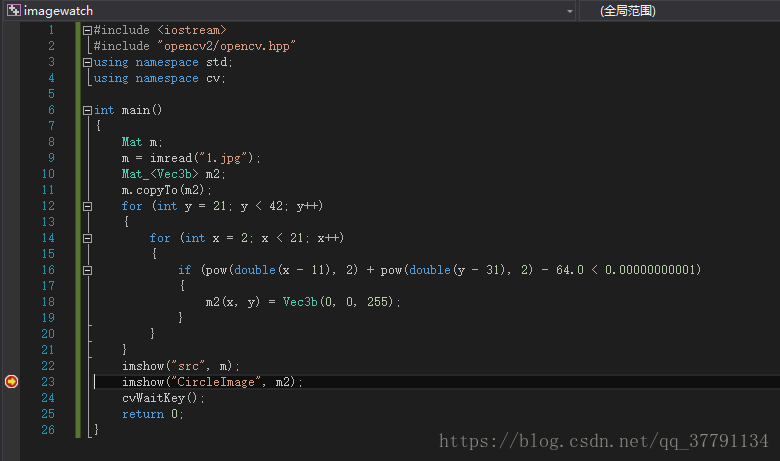
Task: Open the imagewatch project scope dropdown
Action: click(x=570, y=11)
